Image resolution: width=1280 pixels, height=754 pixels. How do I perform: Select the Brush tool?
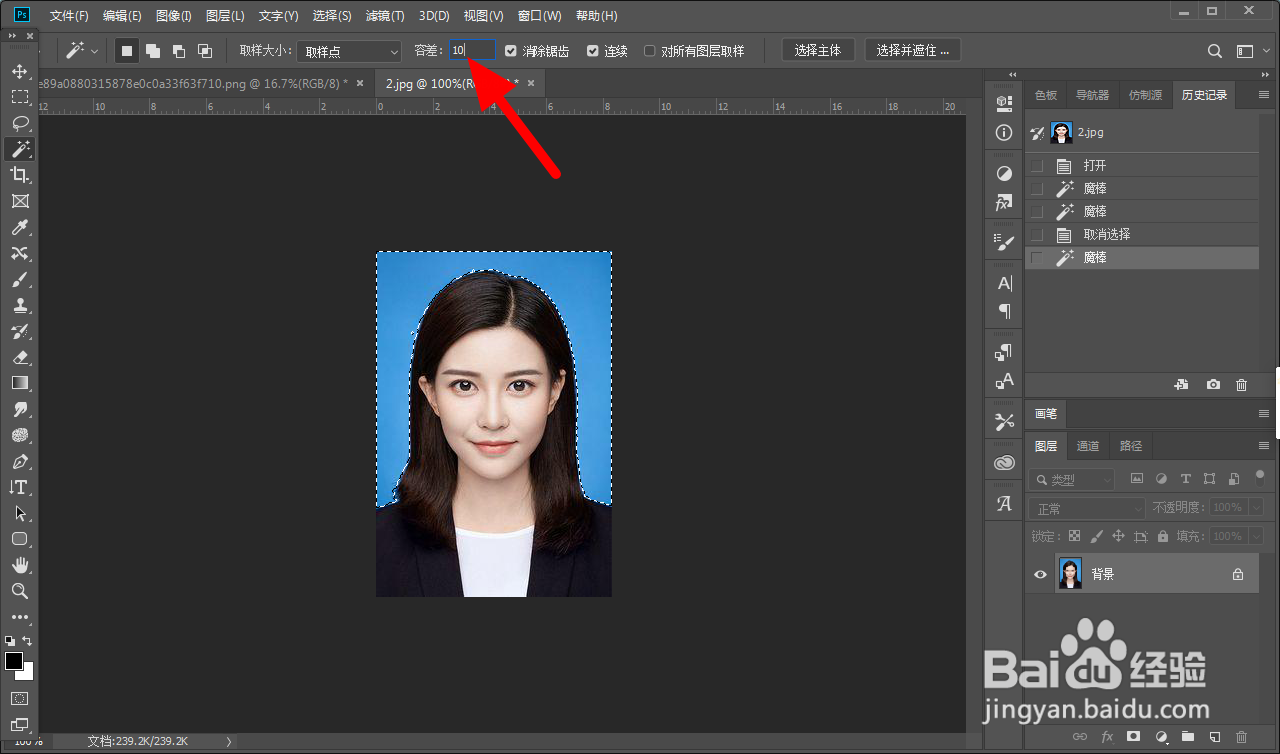pyautogui.click(x=19, y=279)
